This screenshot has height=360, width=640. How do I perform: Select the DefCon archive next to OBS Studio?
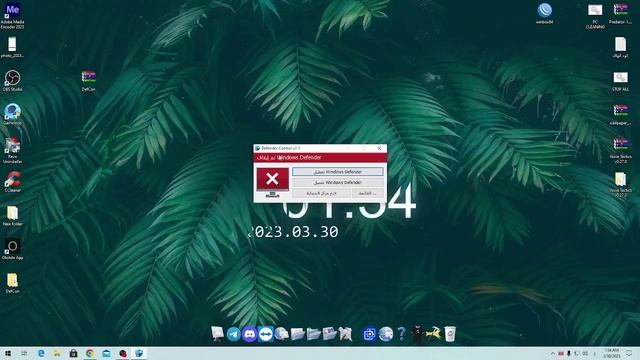click(x=89, y=80)
